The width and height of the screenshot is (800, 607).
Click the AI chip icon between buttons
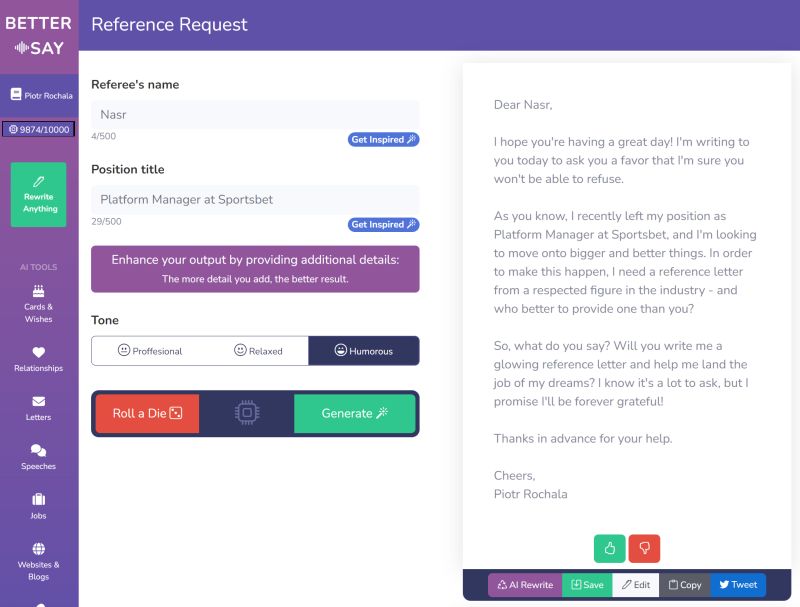pyautogui.click(x=247, y=413)
